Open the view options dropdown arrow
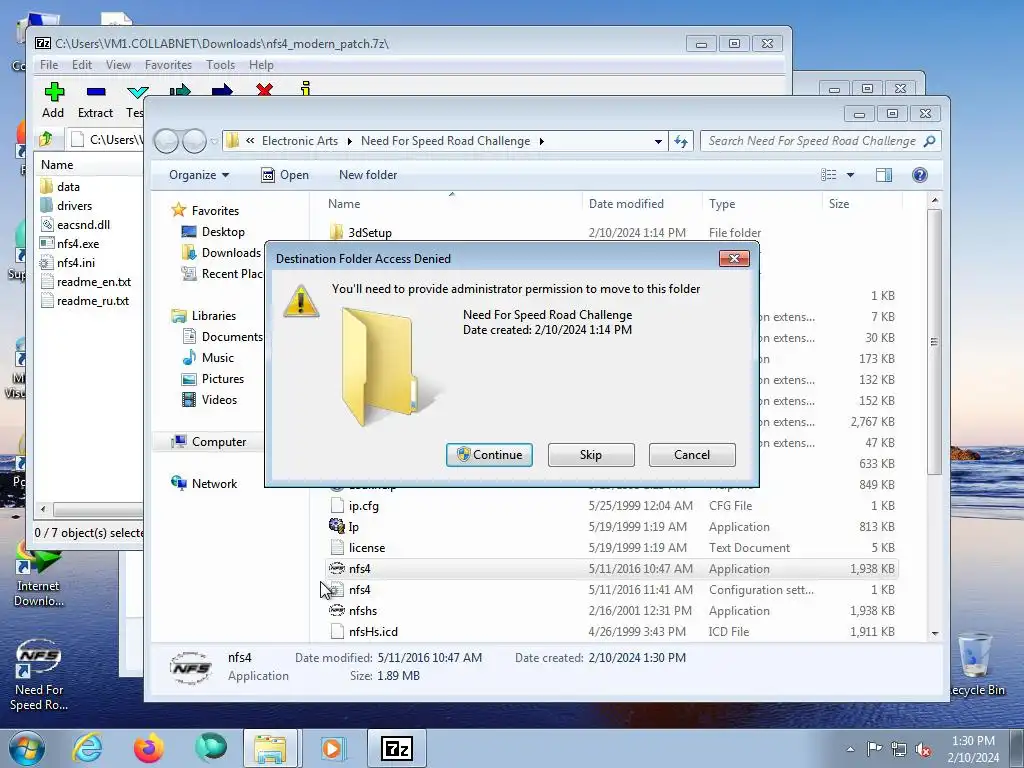This screenshot has width=1024, height=768. [850, 174]
